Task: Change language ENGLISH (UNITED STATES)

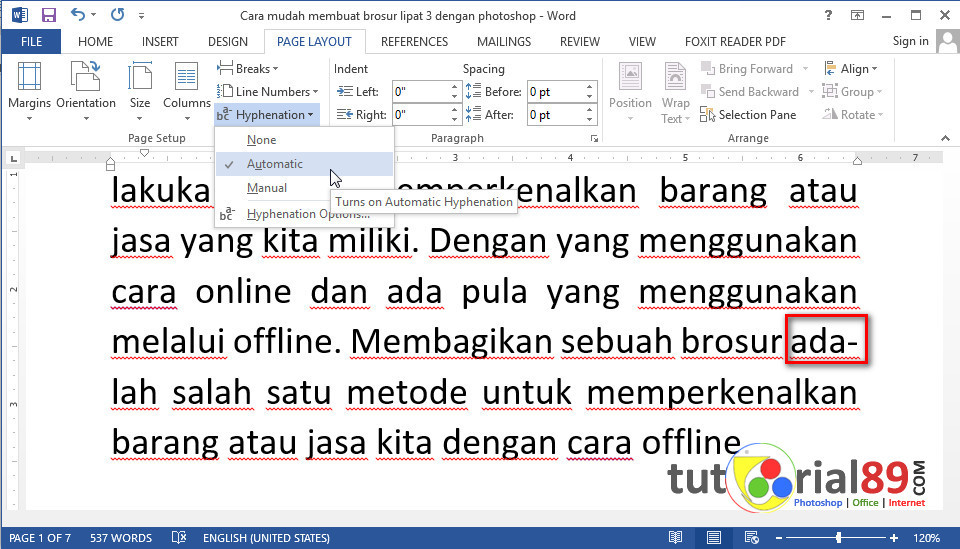Action: click(x=266, y=538)
